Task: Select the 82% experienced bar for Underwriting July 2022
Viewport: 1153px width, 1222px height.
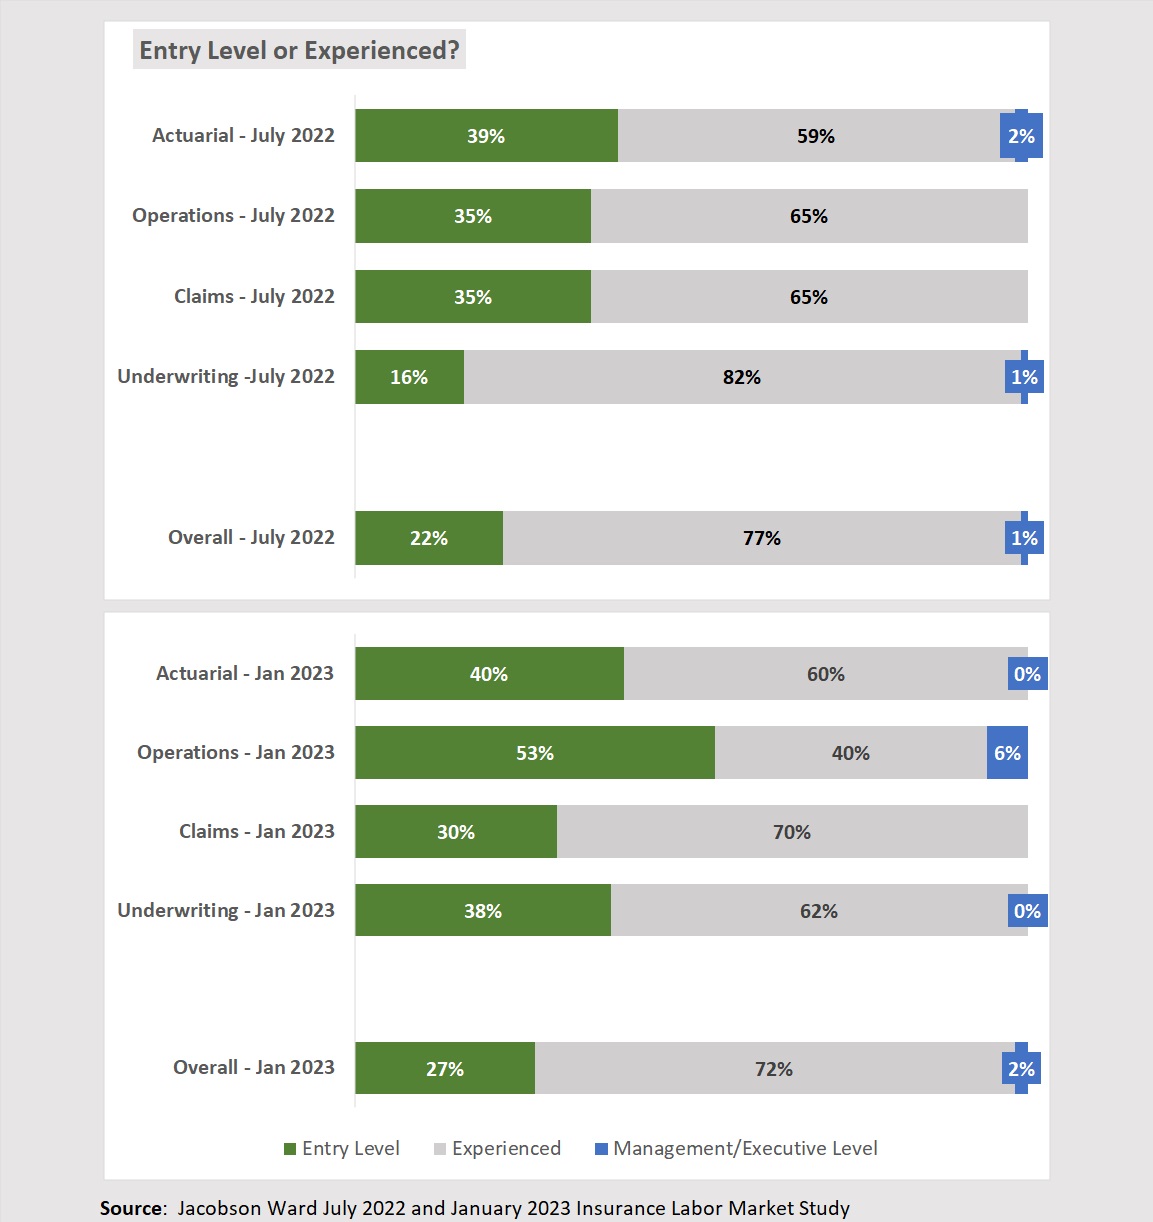Action: click(x=741, y=377)
